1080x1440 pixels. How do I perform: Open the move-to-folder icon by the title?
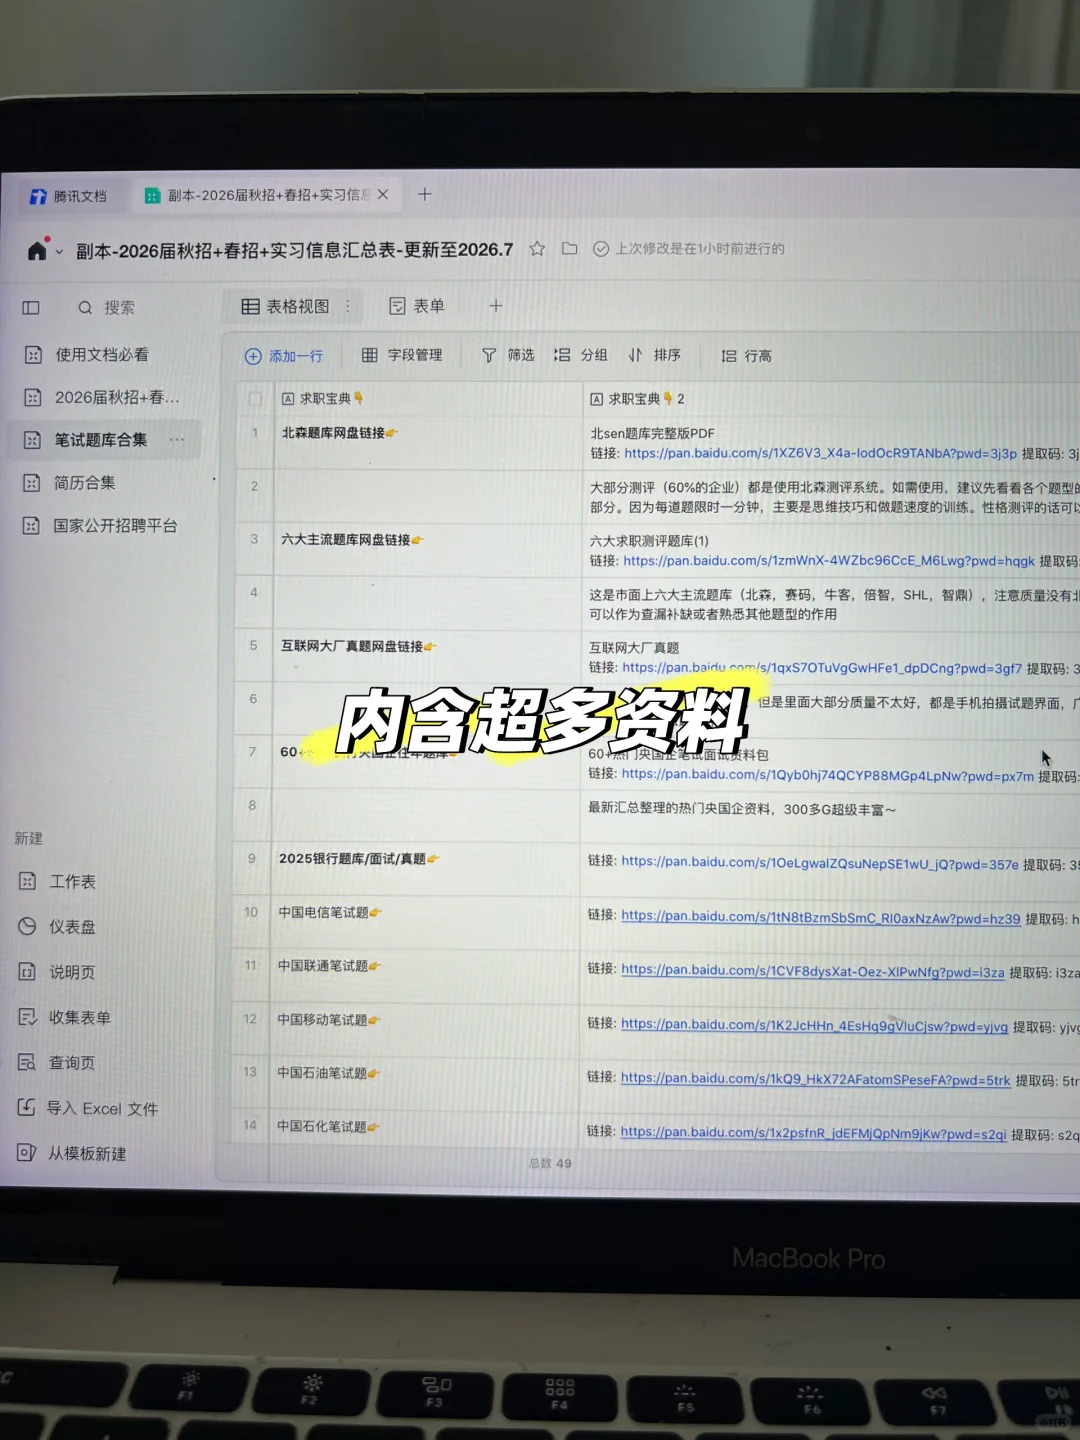569,249
